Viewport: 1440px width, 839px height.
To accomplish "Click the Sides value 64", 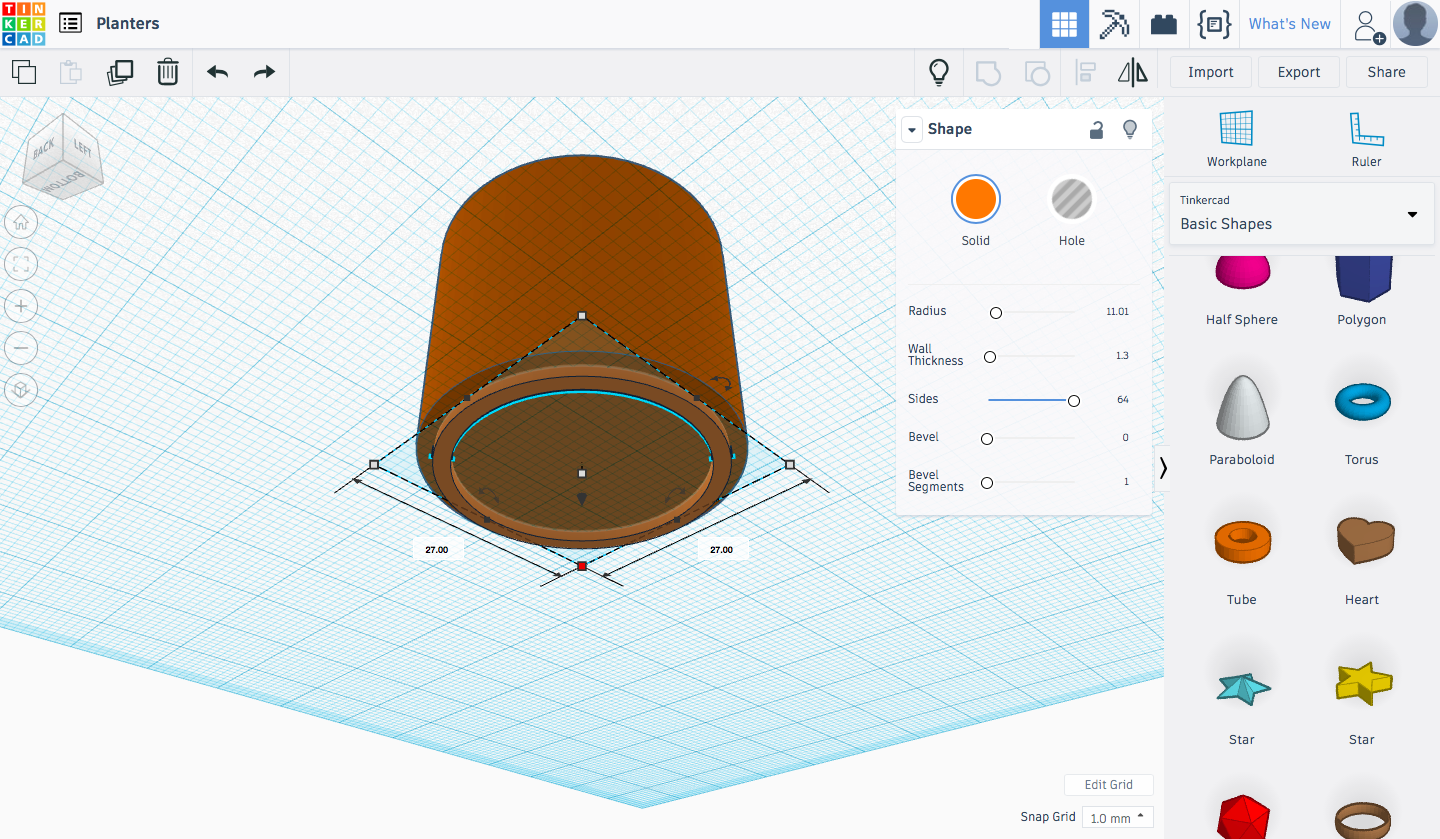I will coord(1123,400).
